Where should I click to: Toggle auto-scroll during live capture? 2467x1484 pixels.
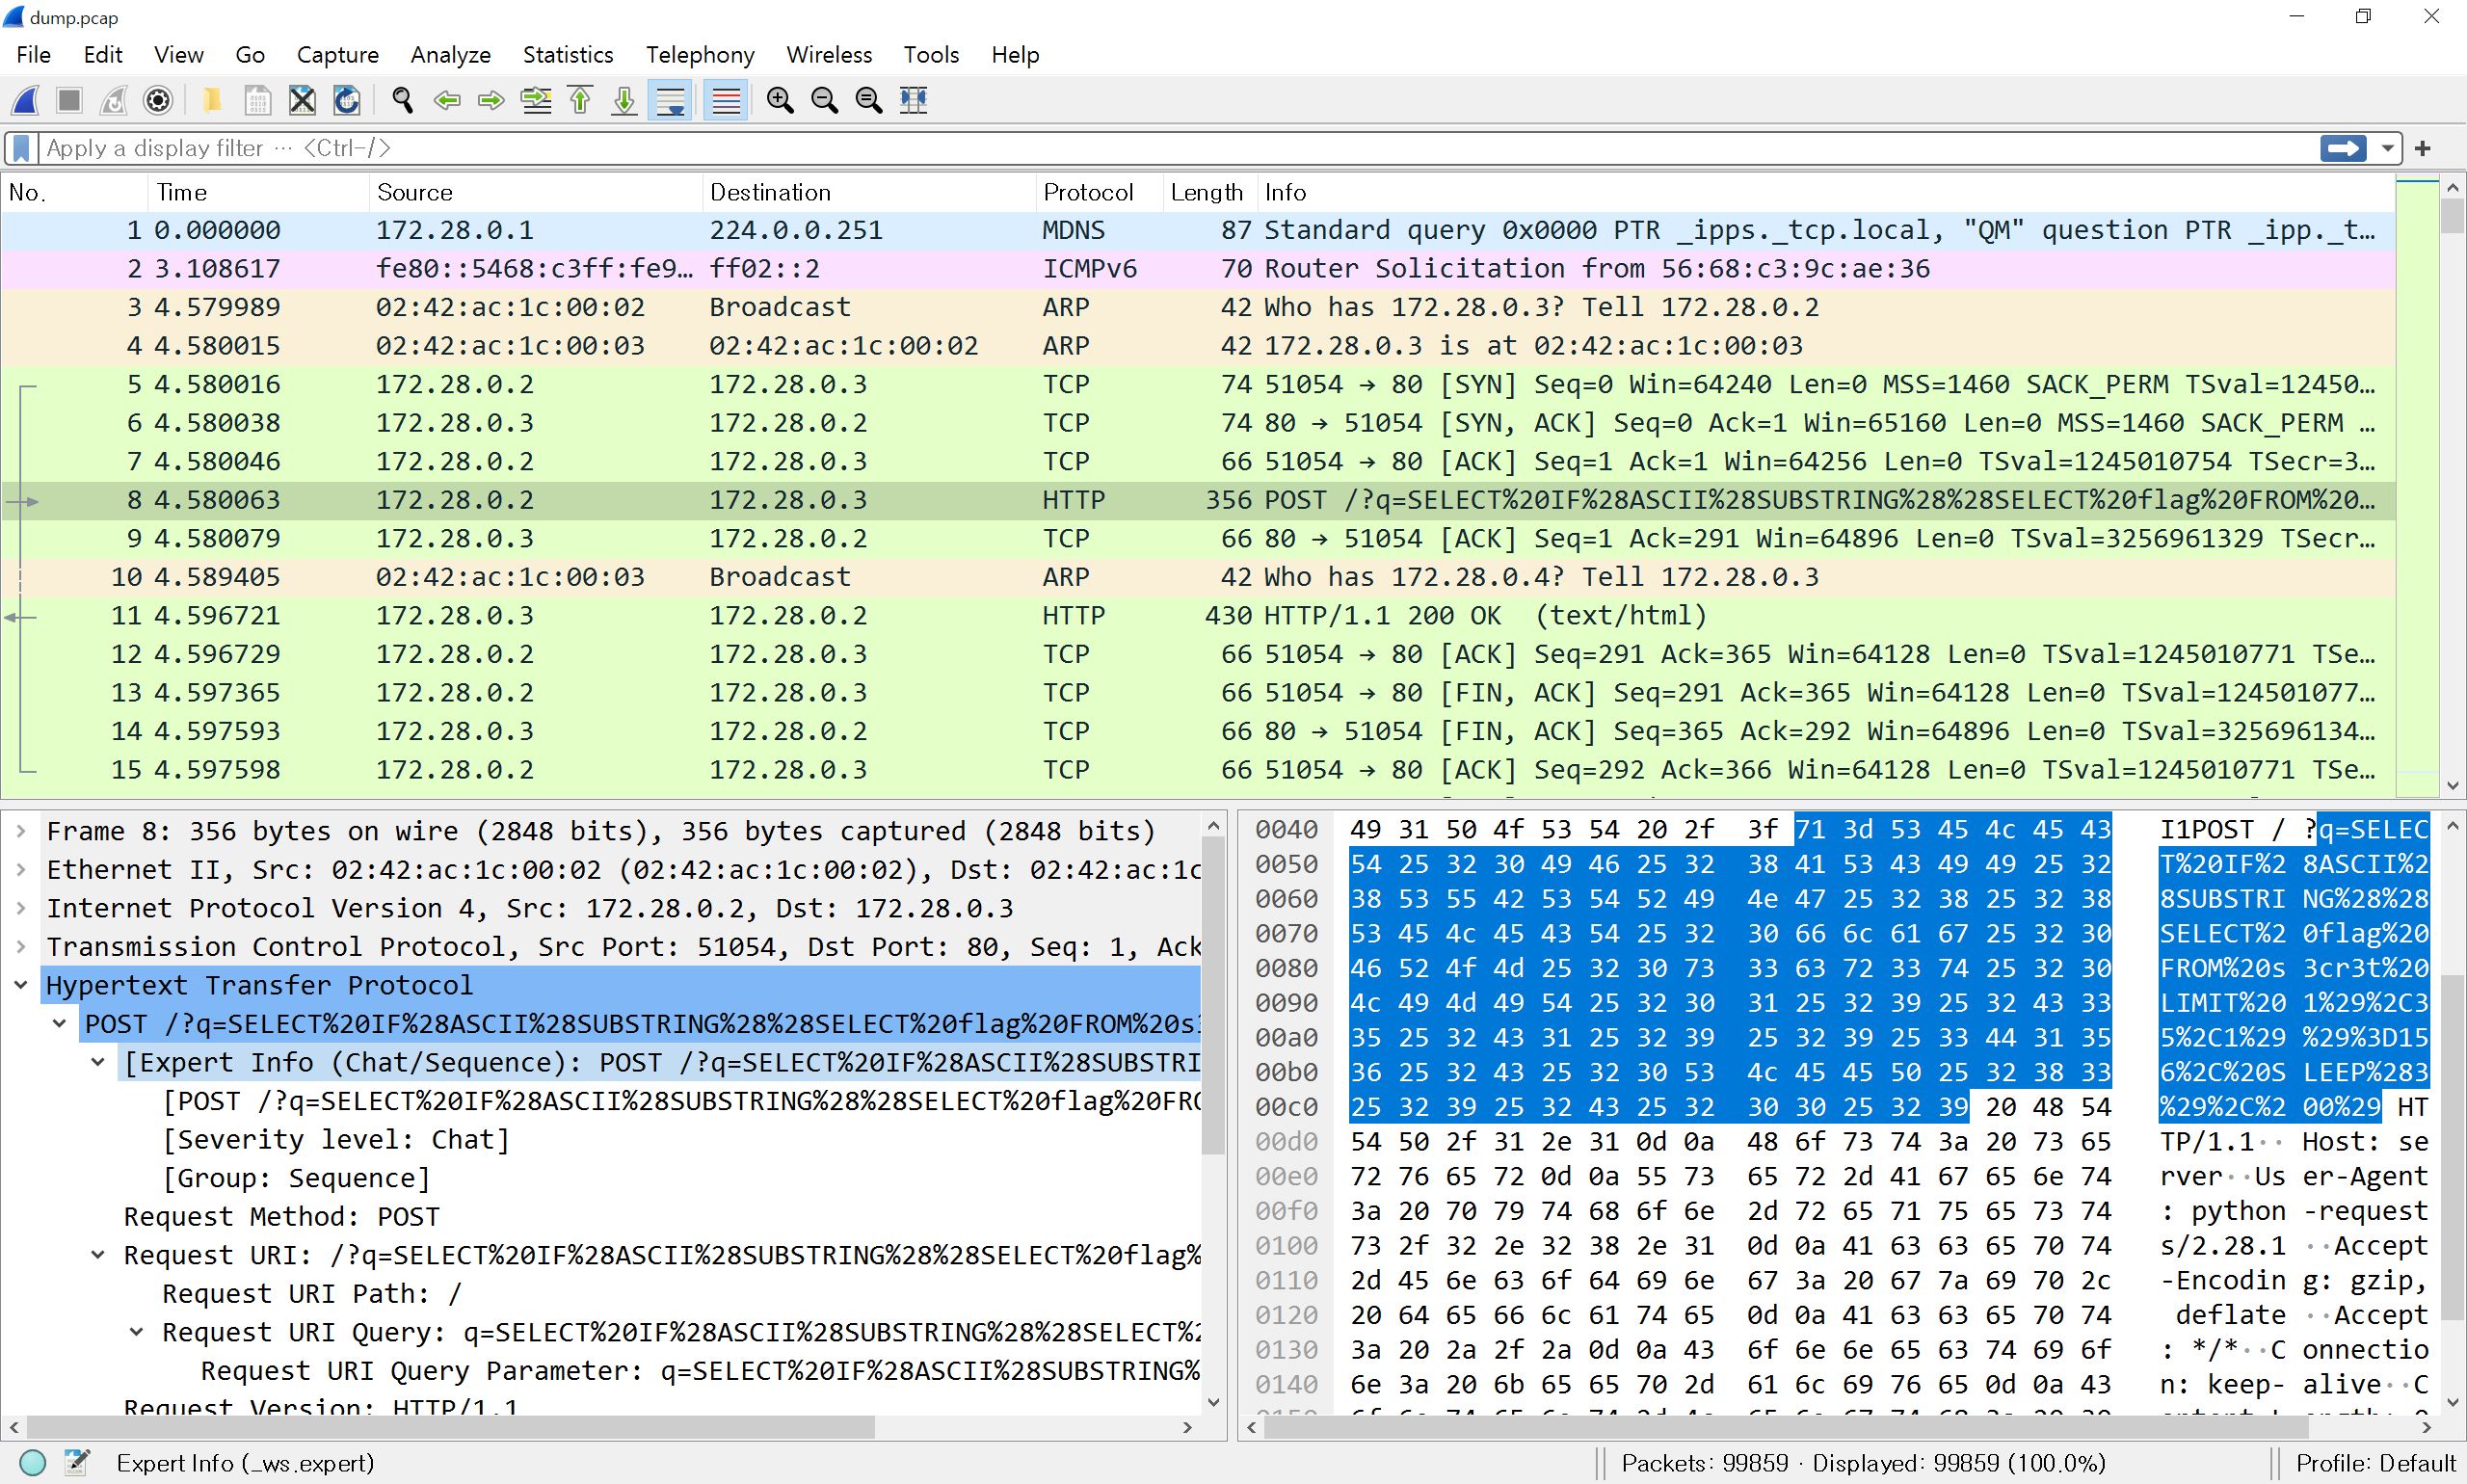[x=670, y=100]
